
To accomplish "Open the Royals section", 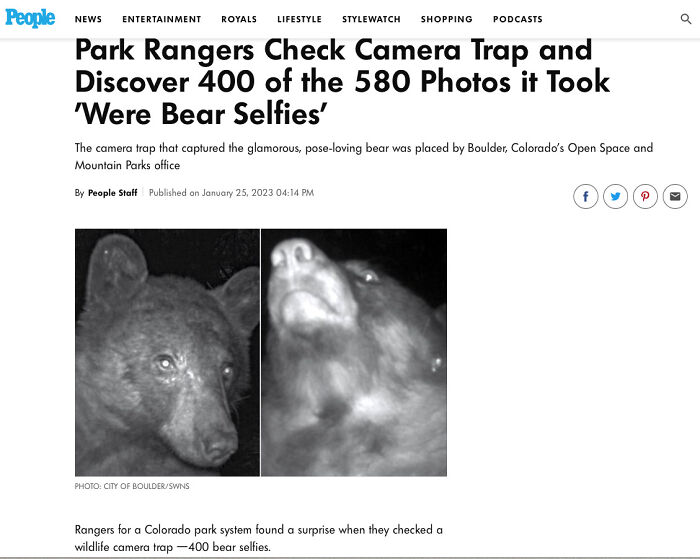I will 239,19.
